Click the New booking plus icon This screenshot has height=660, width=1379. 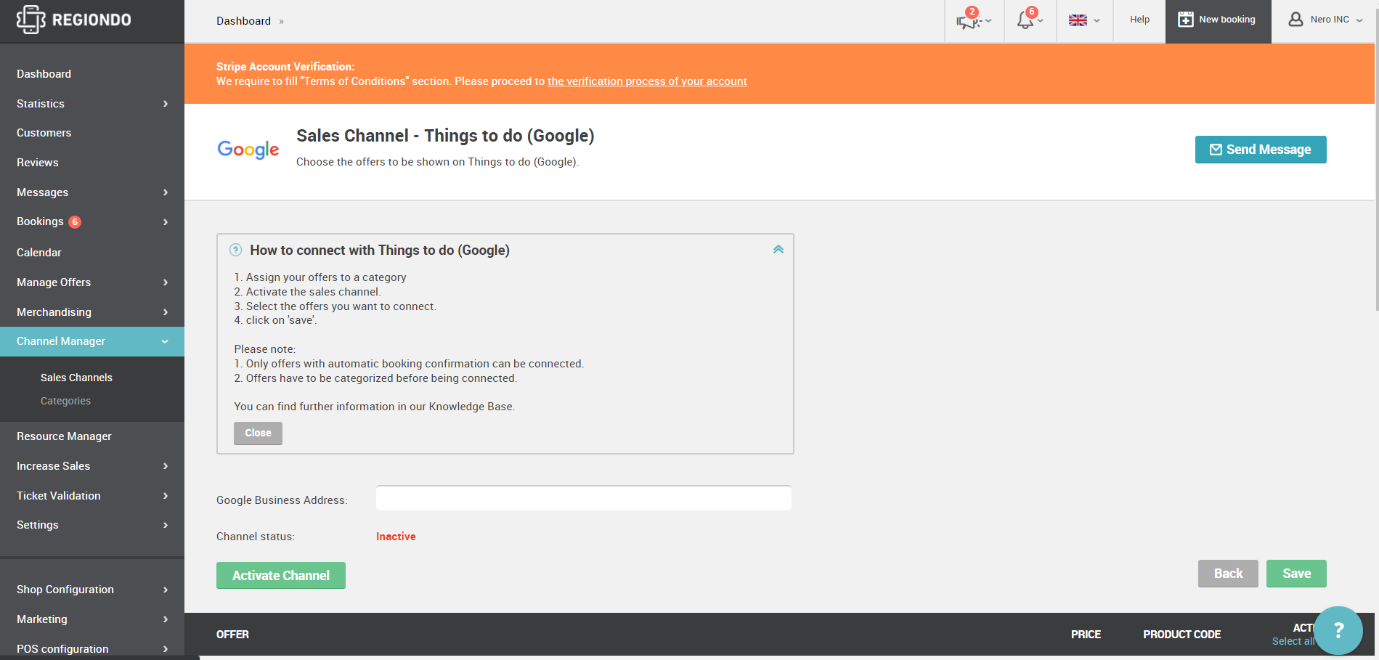(1186, 20)
